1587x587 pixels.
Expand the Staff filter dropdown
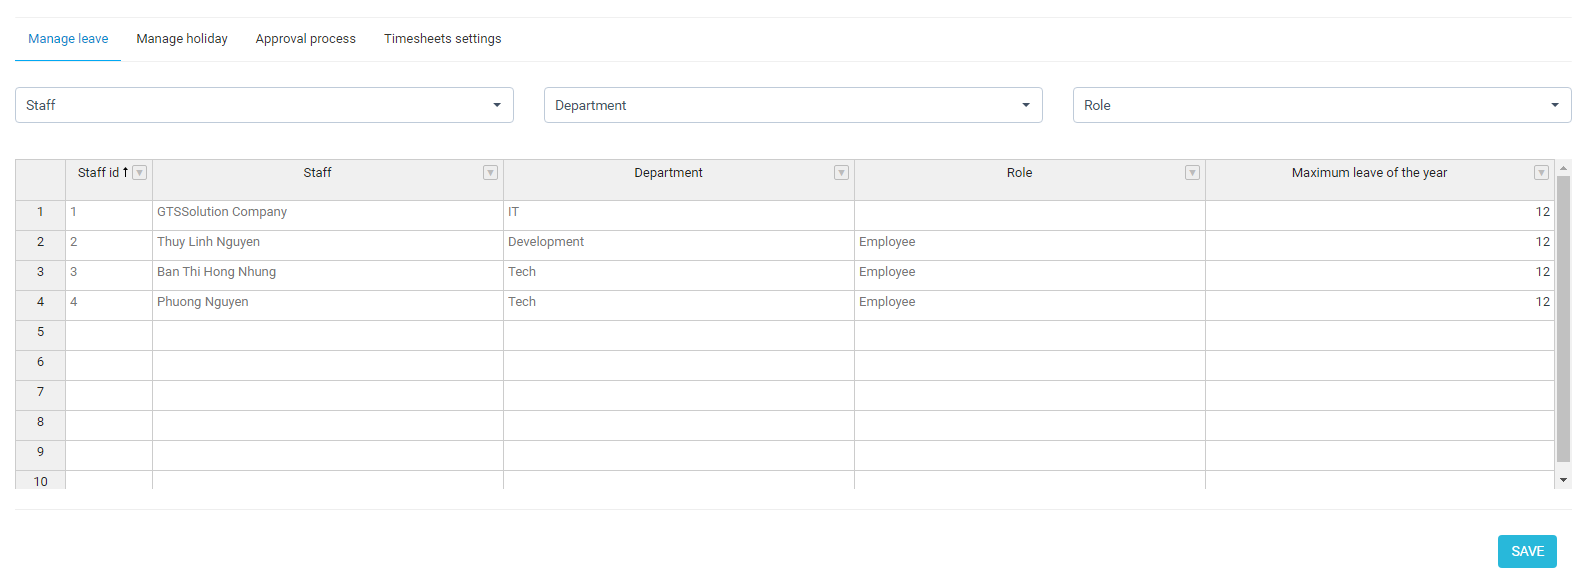point(264,105)
